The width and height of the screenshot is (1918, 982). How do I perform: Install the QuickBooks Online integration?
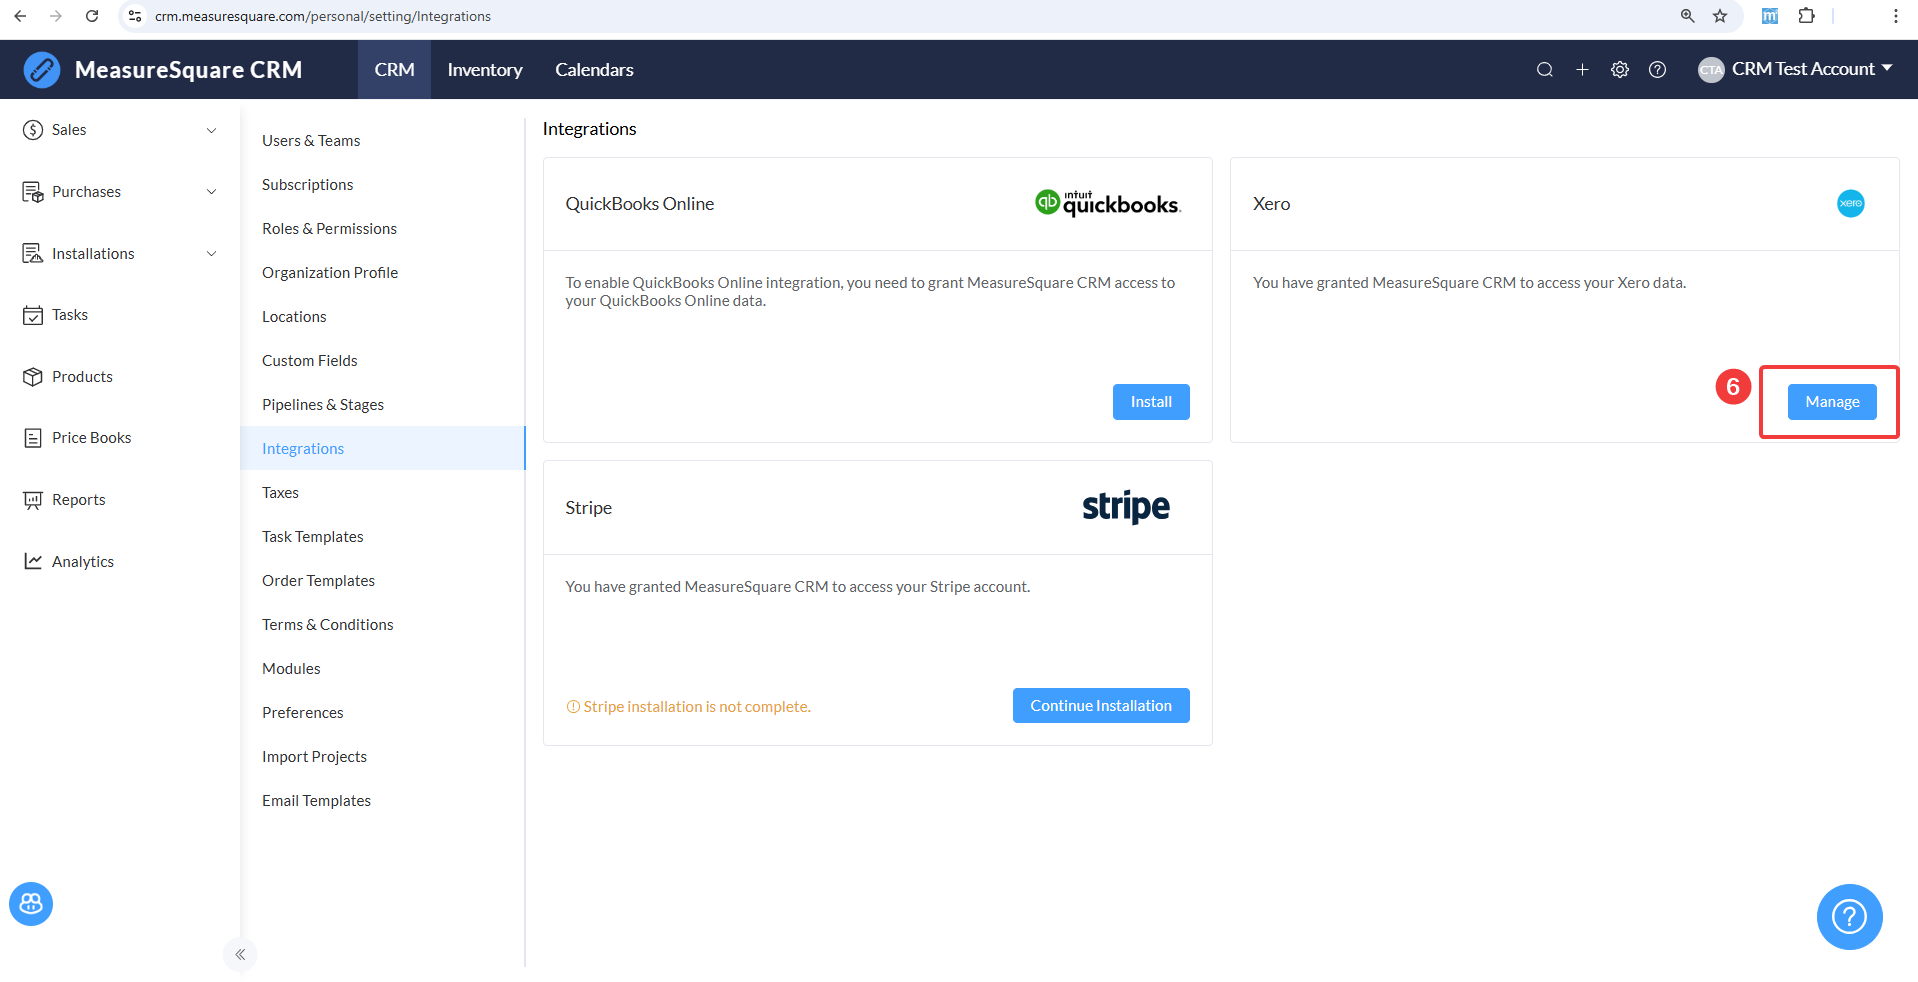pyautogui.click(x=1151, y=402)
